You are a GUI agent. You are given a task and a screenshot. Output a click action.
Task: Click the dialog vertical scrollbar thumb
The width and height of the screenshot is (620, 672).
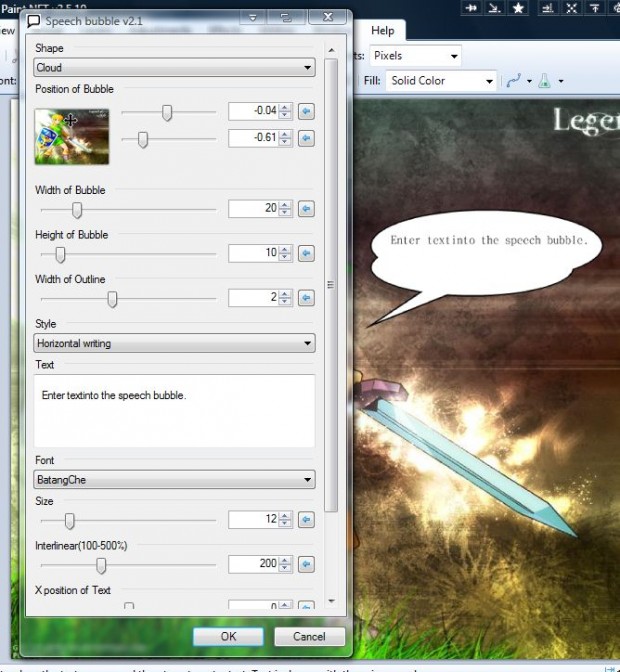331,285
